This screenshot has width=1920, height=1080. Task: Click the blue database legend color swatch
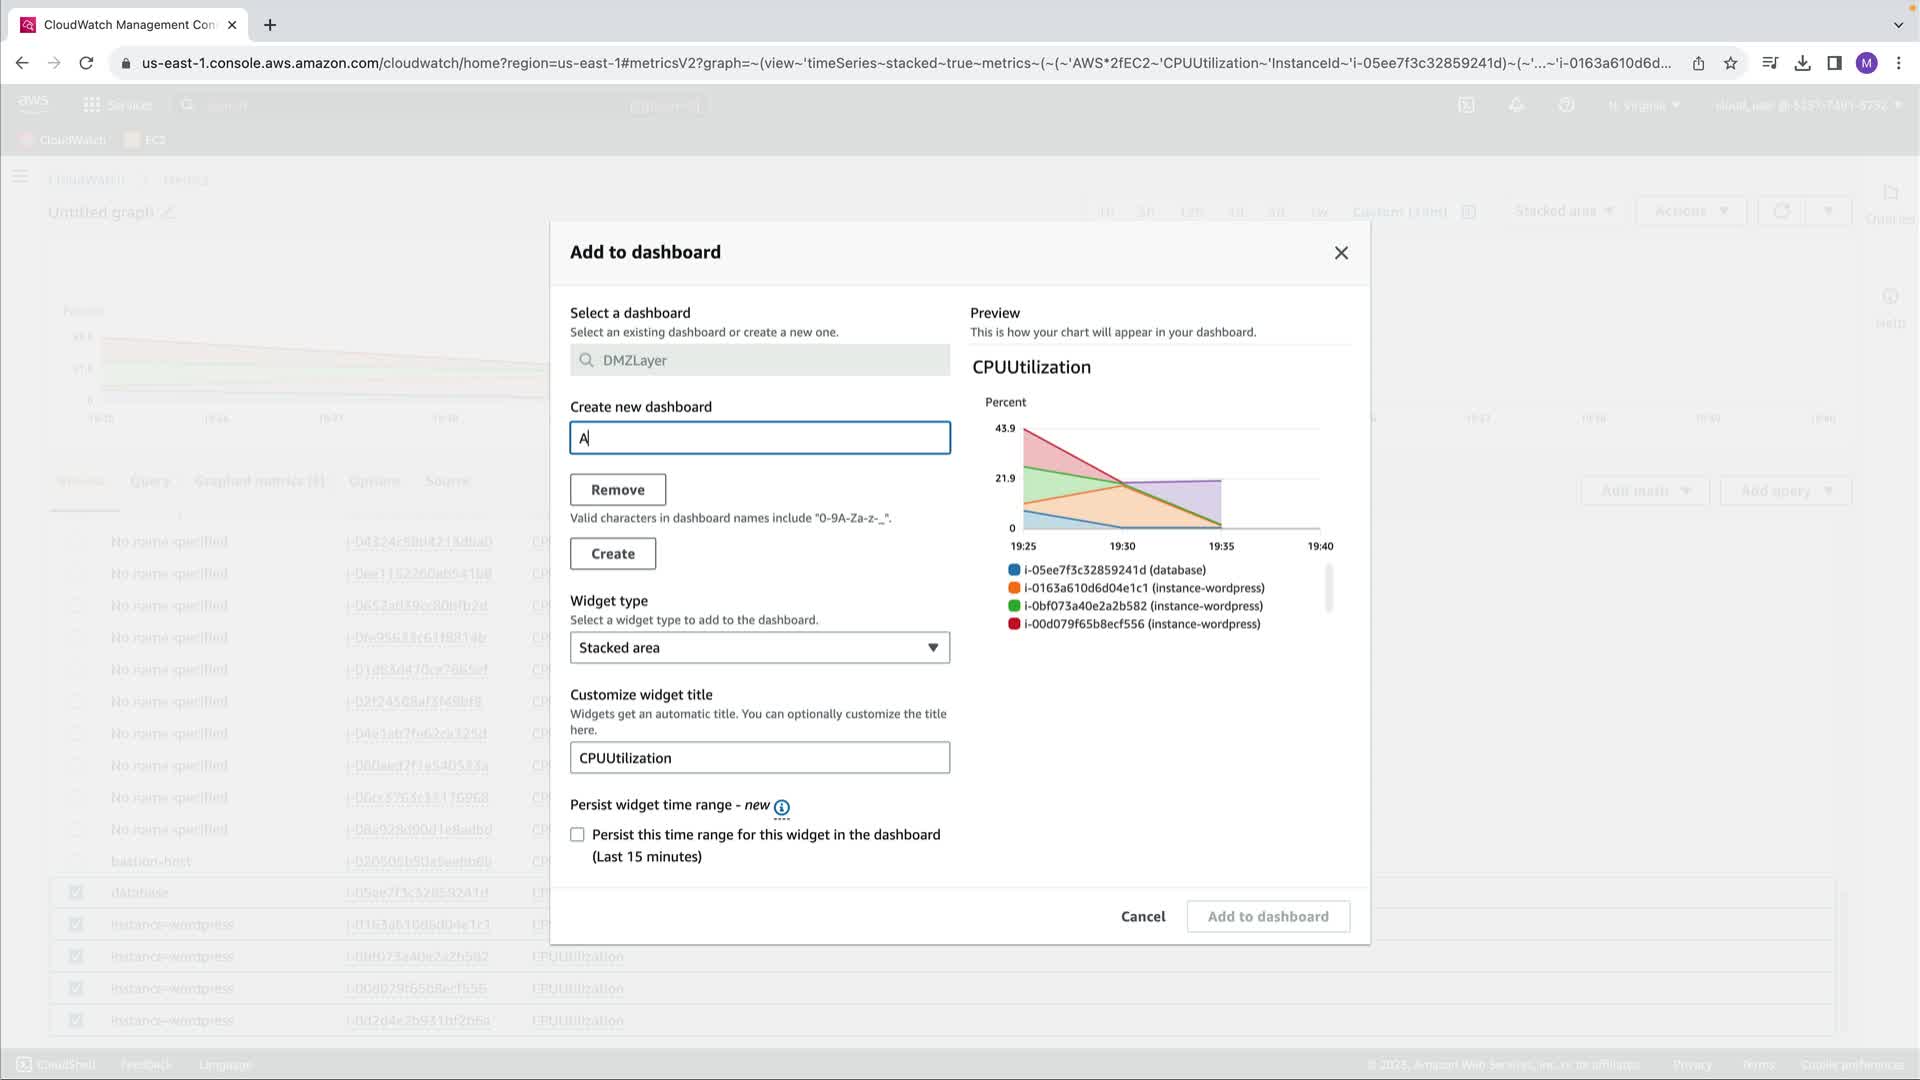[1014, 570]
